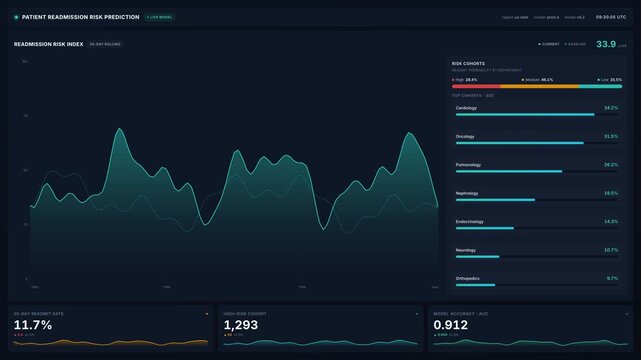Click the READMISSION RISK INDEX heading
The height and width of the screenshot is (360, 641).
click(49, 44)
